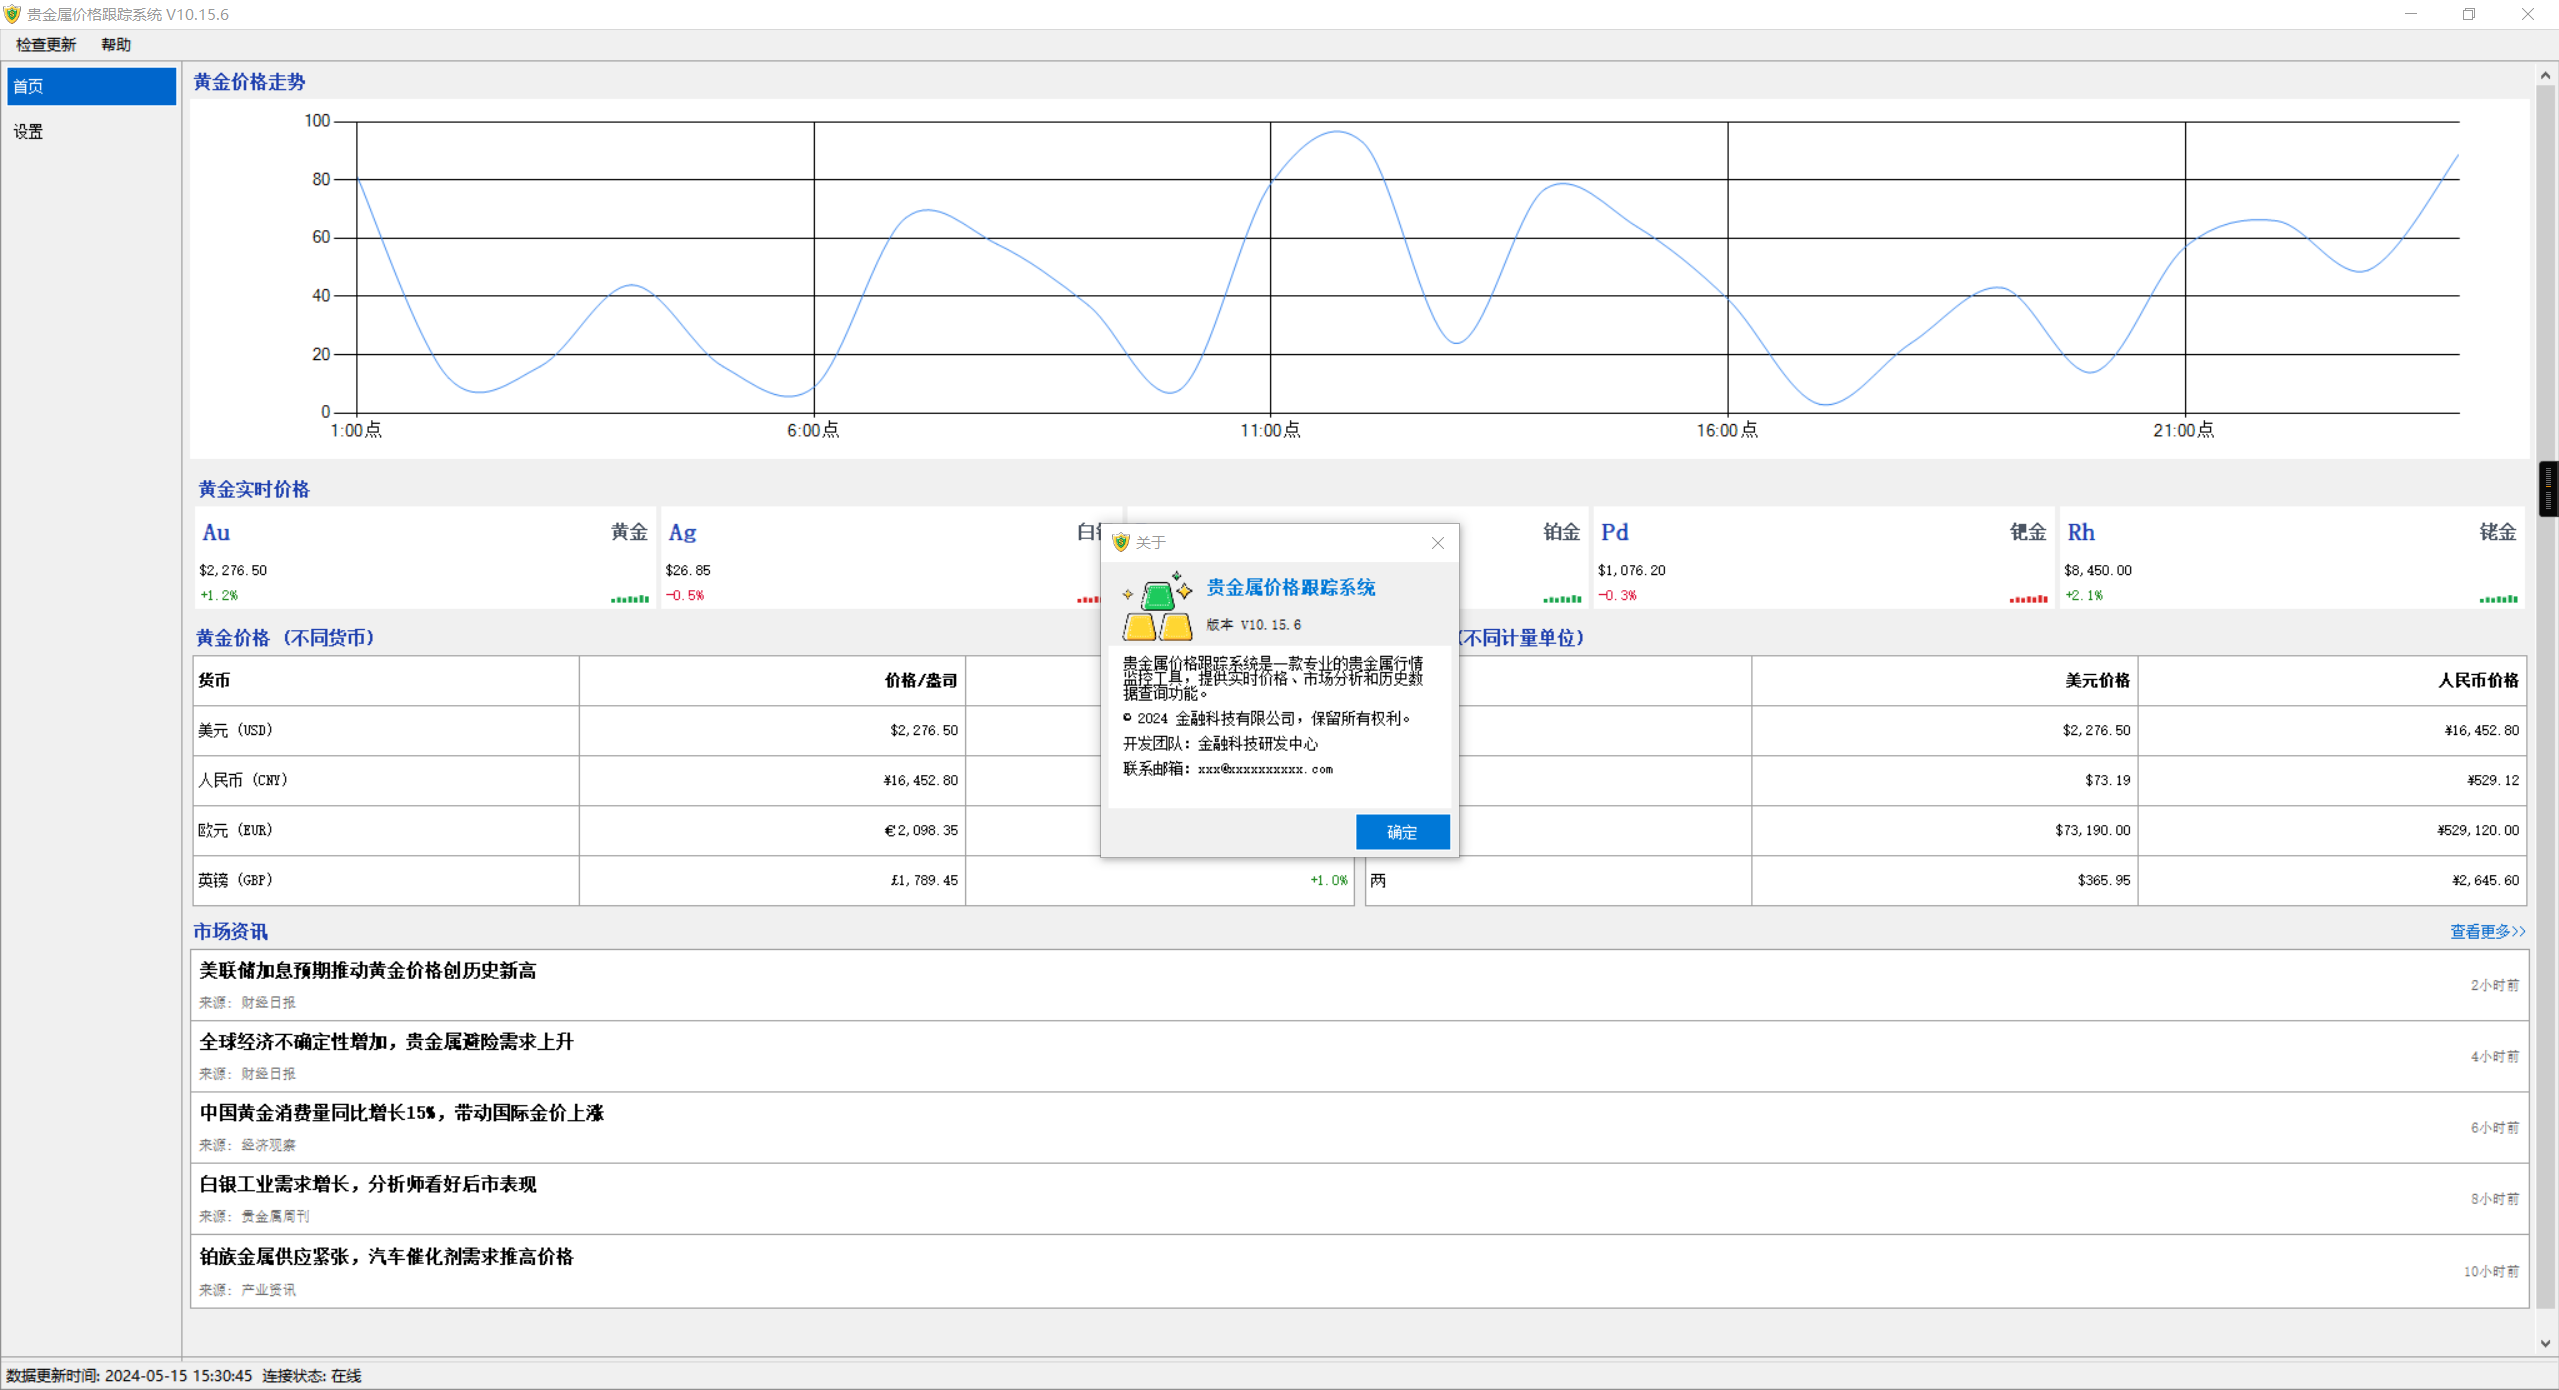Open news about 美联储加息预期推动黄金价格
Viewport: 2559px width, 1390px height.
[x=367, y=970]
